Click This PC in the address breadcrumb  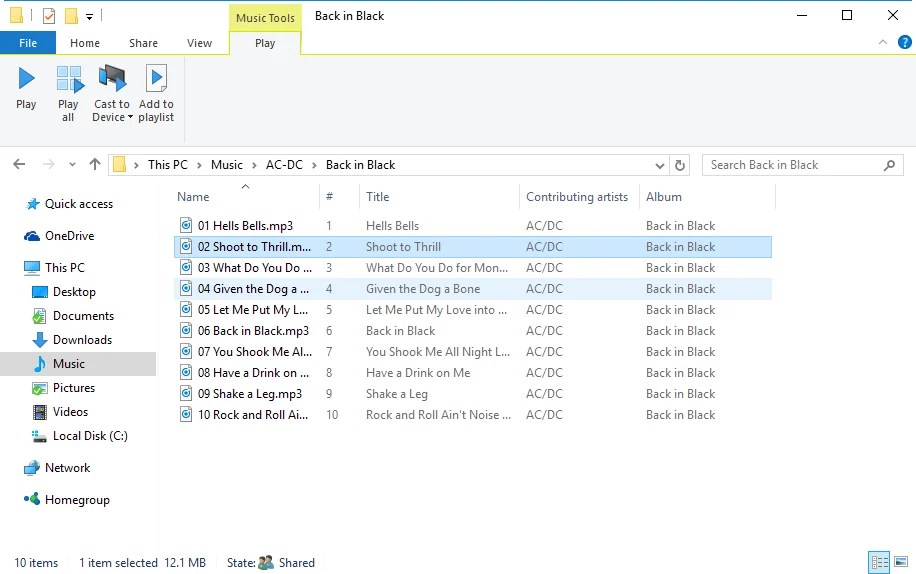click(x=168, y=165)
